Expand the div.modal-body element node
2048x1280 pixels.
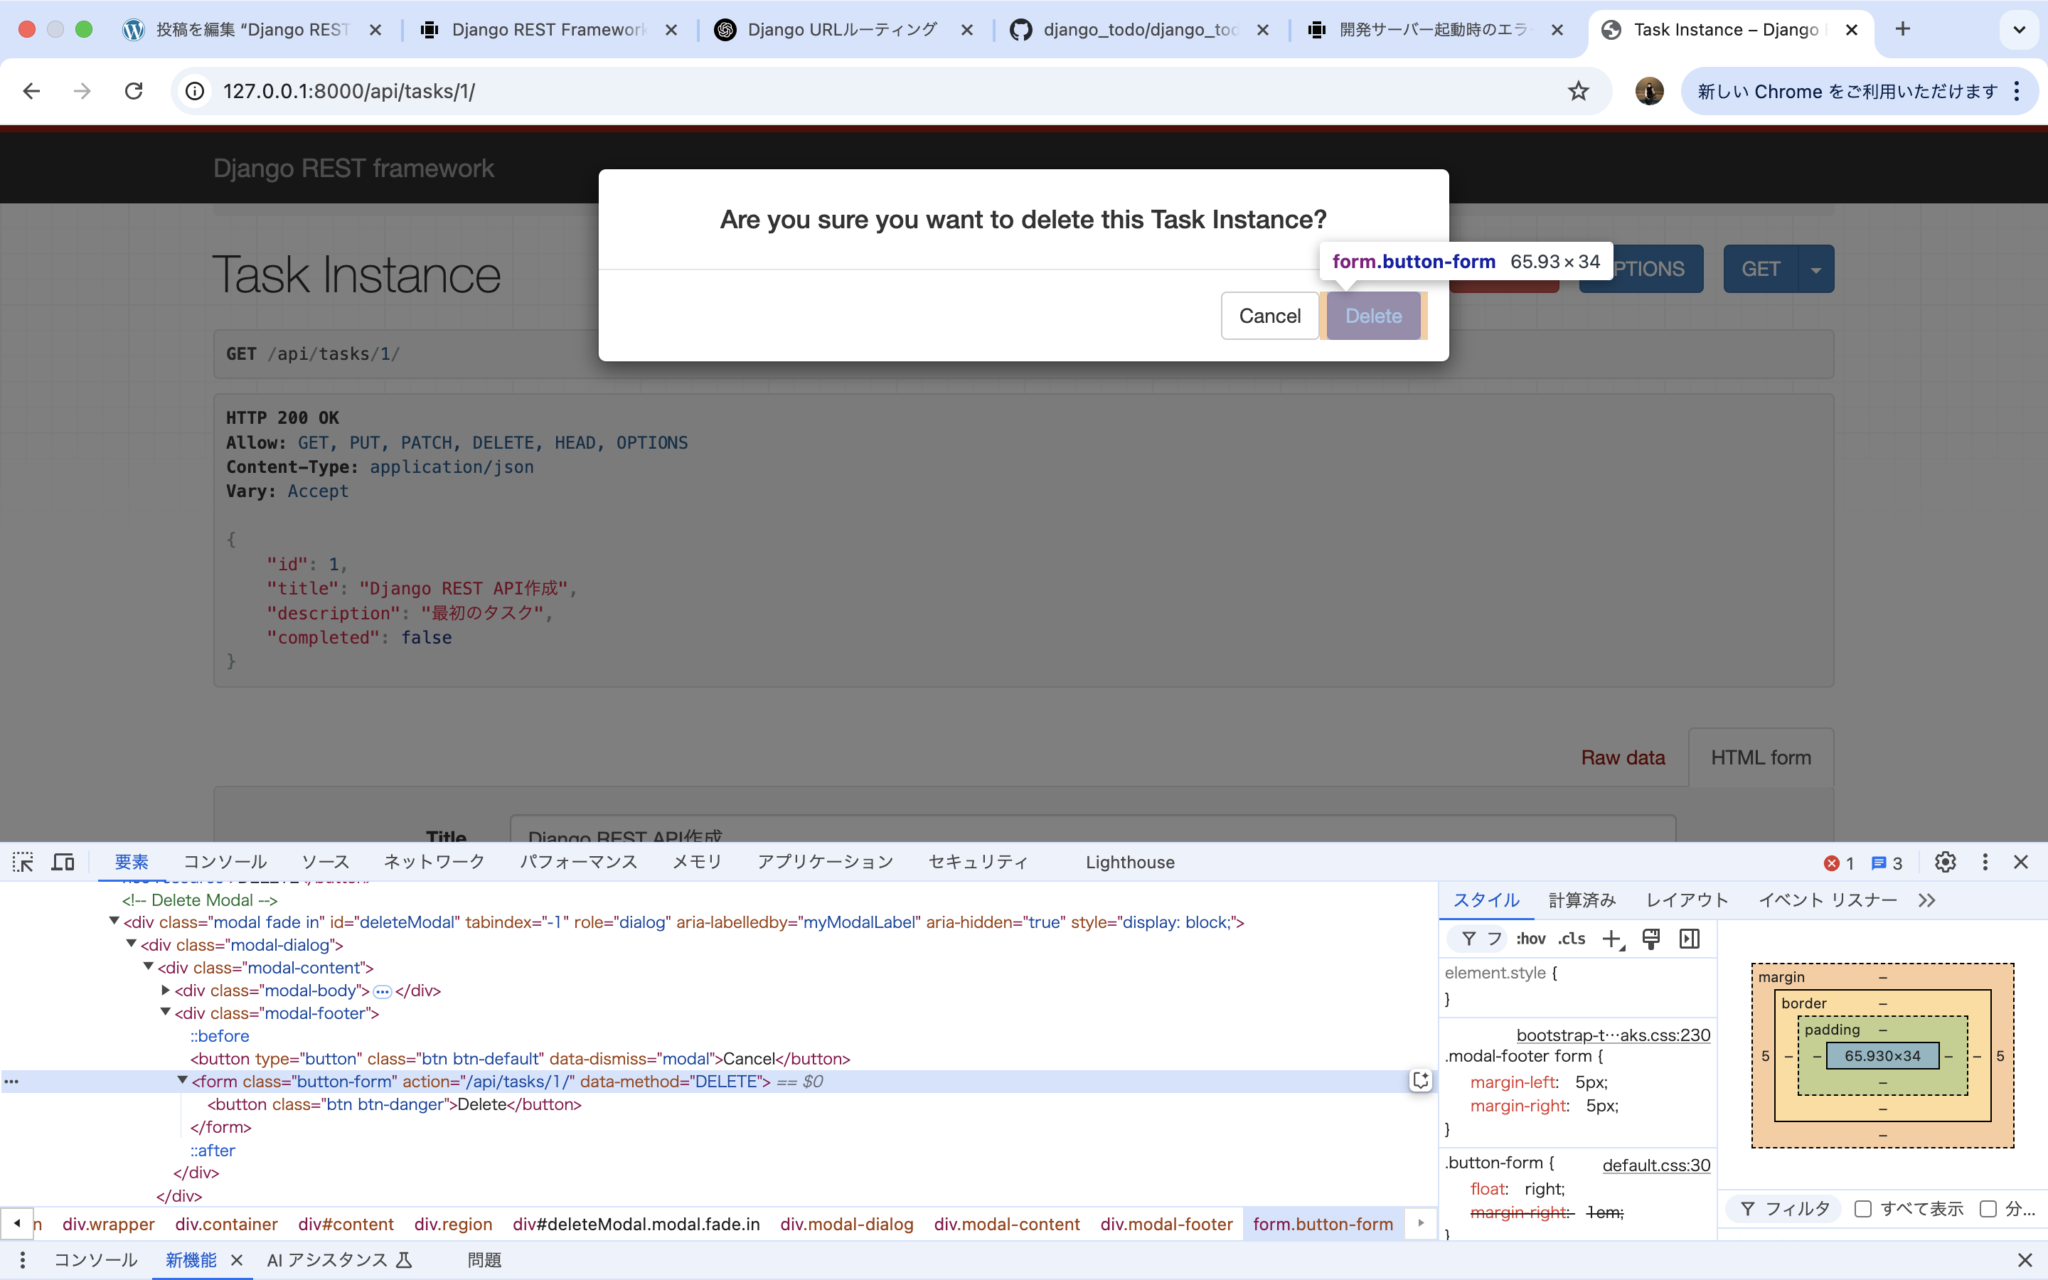point(165,990)
